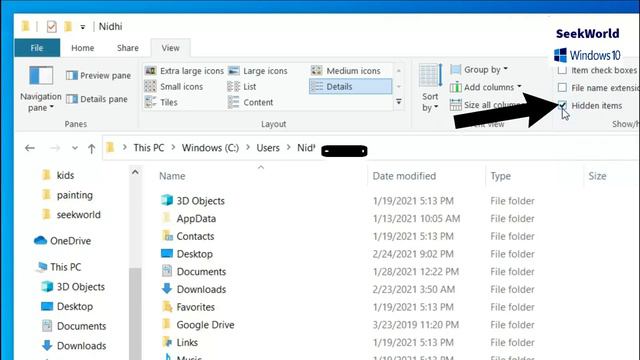
Task: Switch to the Home tab
Action: click(83, 48)
